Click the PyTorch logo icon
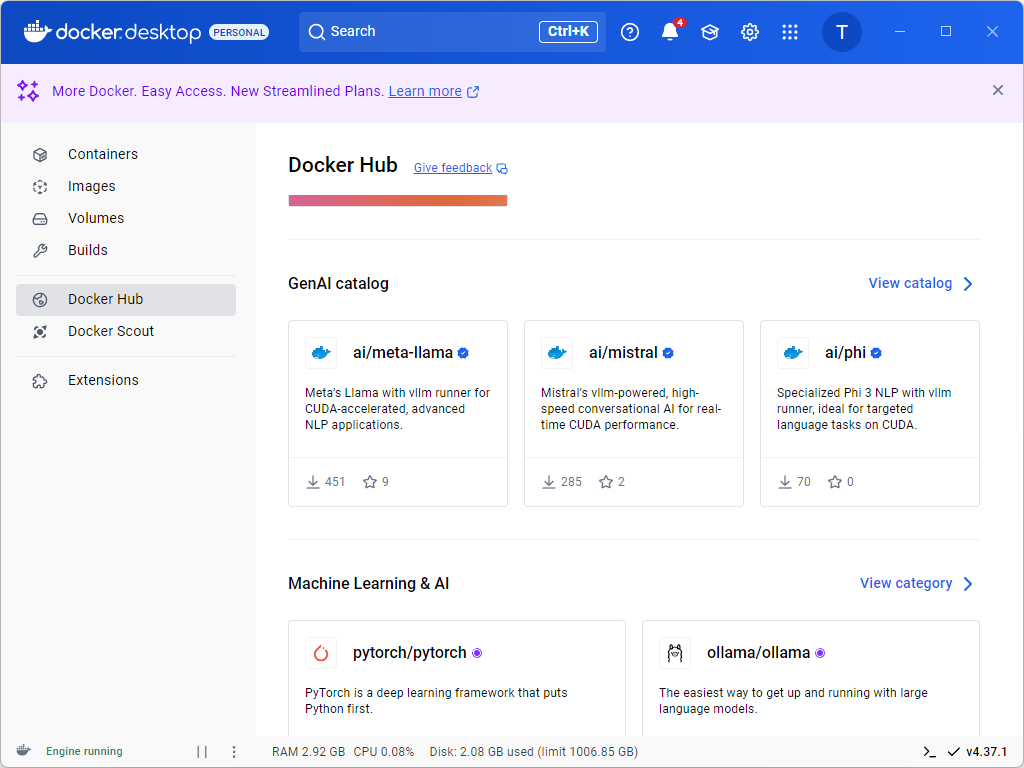Viewport: 1024px width, 768px height. [x=320, y=652]
